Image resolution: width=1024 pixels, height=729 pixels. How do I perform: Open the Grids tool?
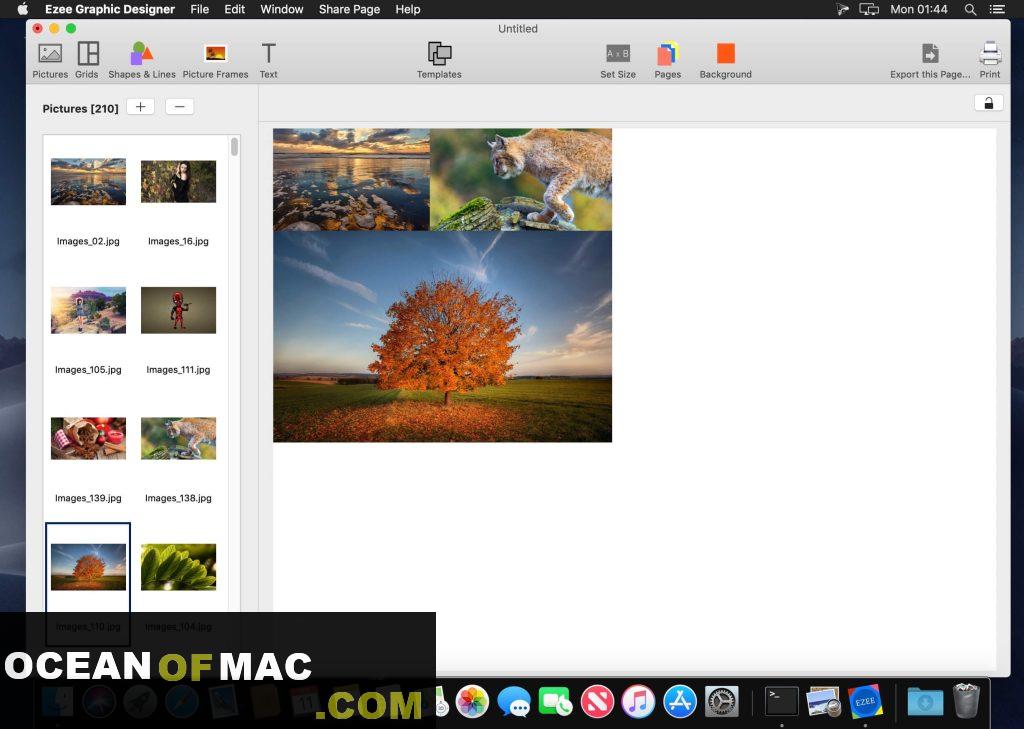pyautogui.click(x=87, y=60)
